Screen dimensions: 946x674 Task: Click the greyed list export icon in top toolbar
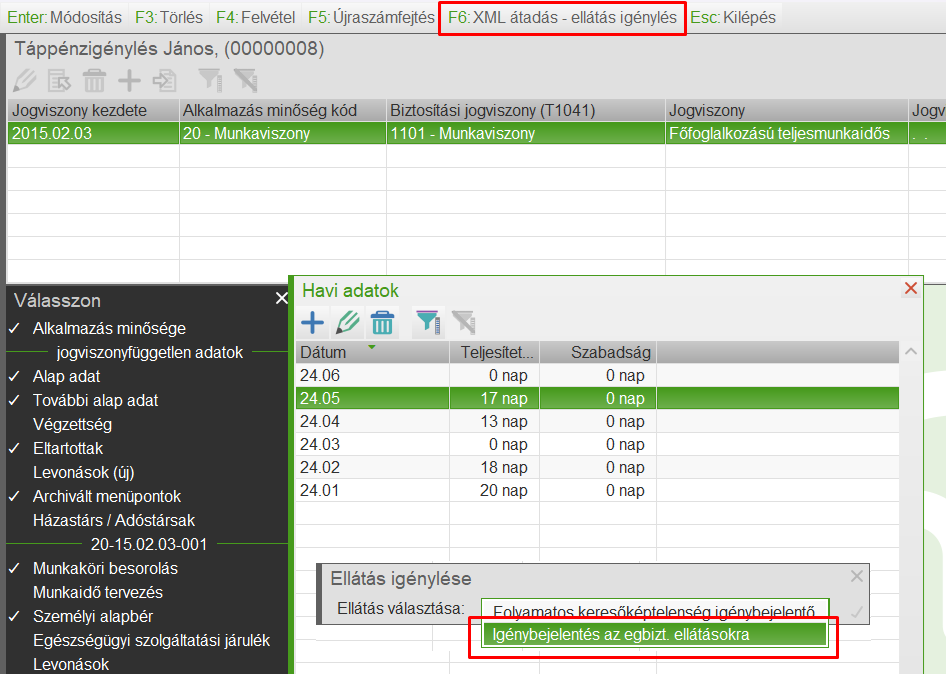click(x=59, y=80)
